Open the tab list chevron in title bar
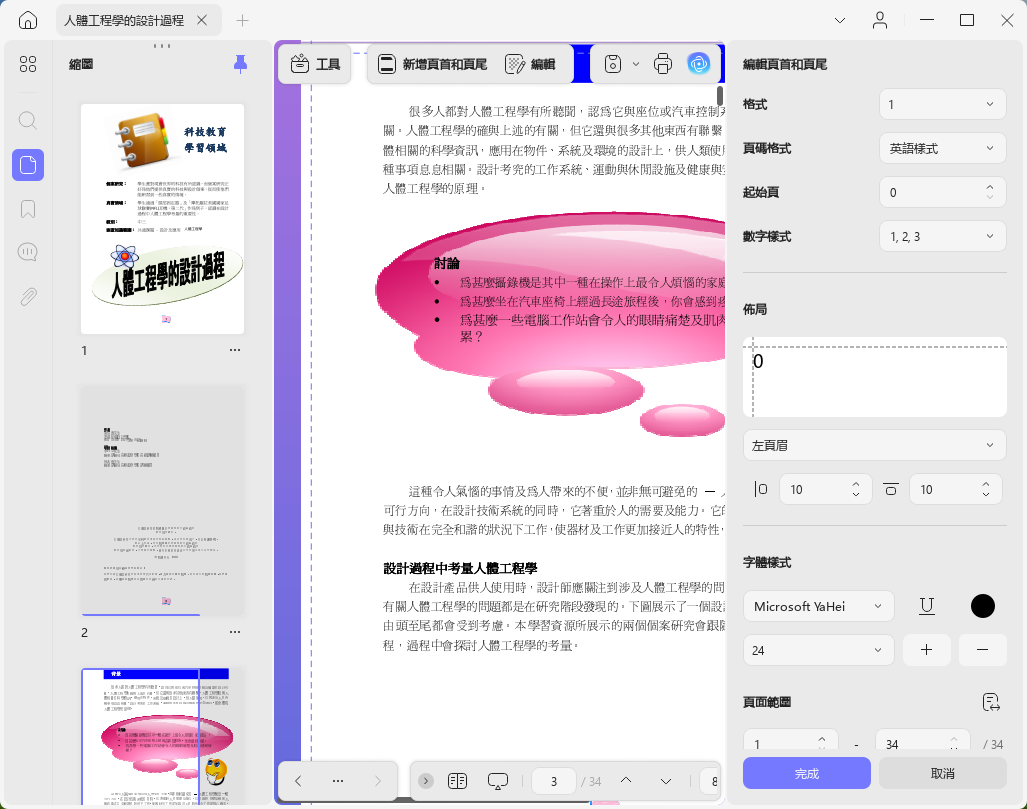Viewport: 1027px width, 809px height. coord(840,20)
